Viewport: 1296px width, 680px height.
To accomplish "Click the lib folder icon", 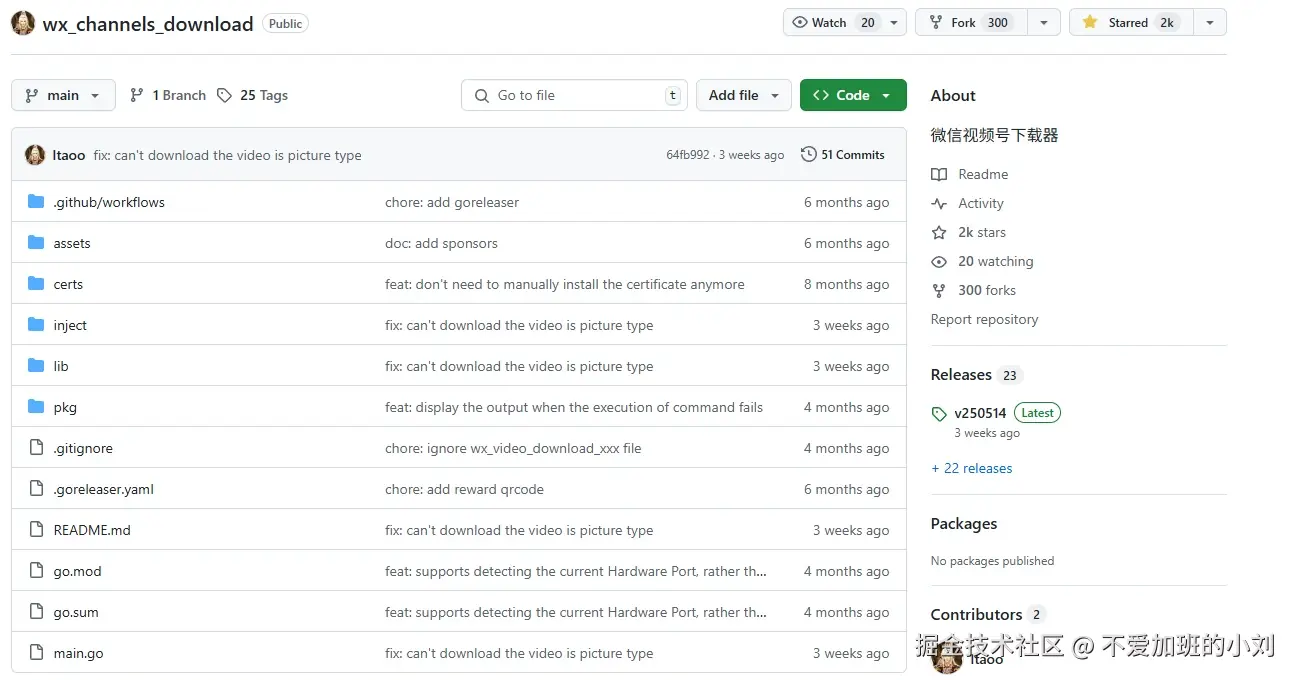I will 36,366.
